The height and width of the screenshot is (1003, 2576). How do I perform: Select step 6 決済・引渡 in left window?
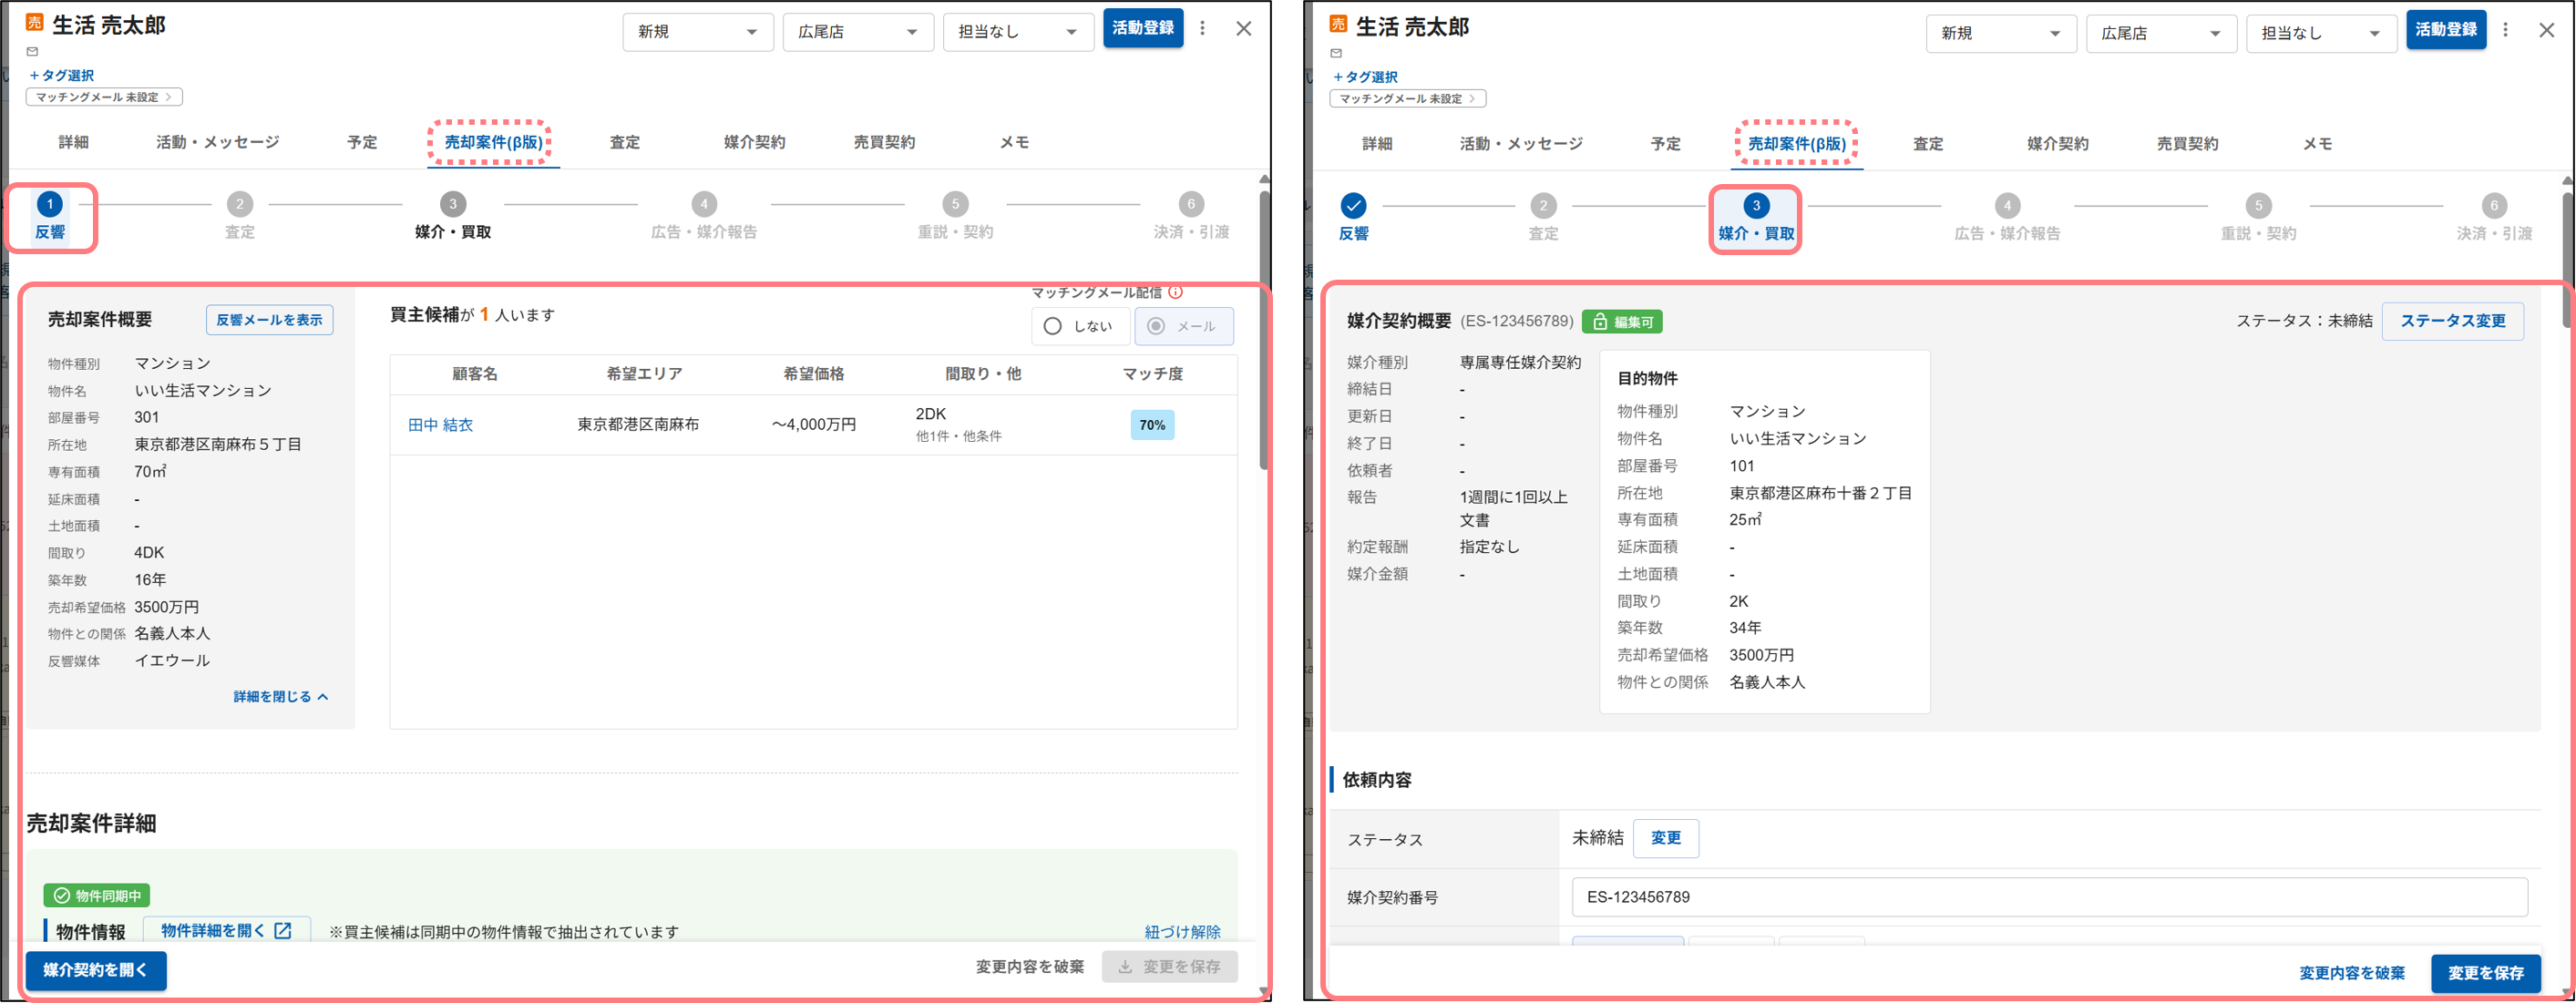pos(1191,216)
